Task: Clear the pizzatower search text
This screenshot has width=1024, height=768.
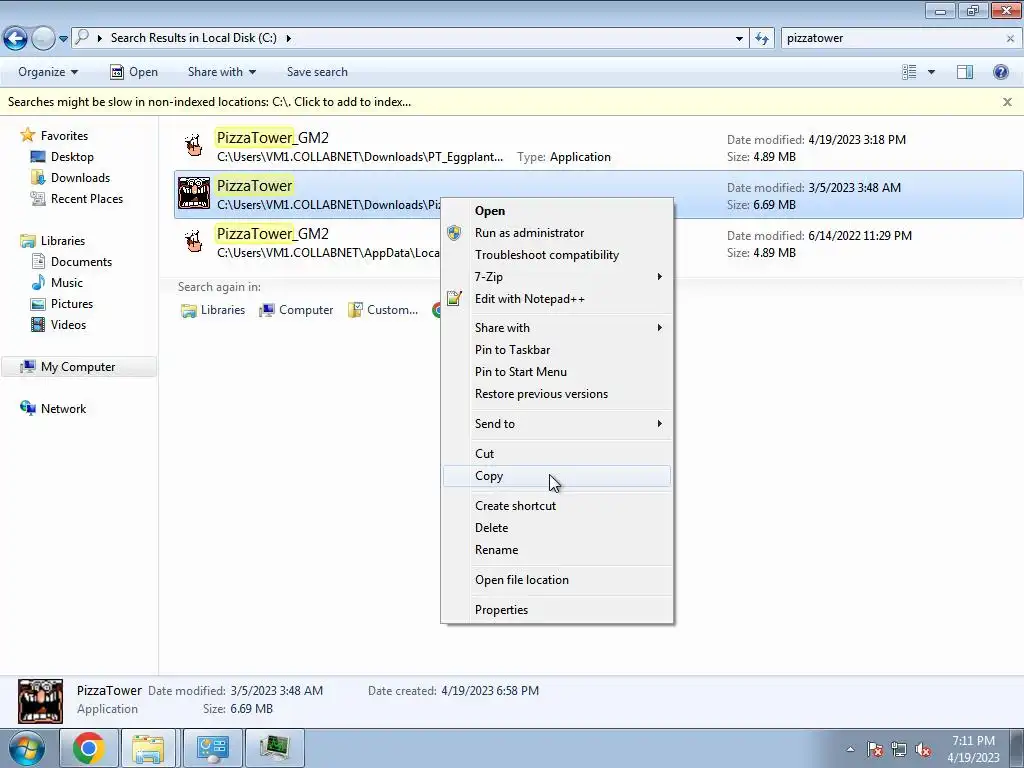Action: [x=1010, y=39]
